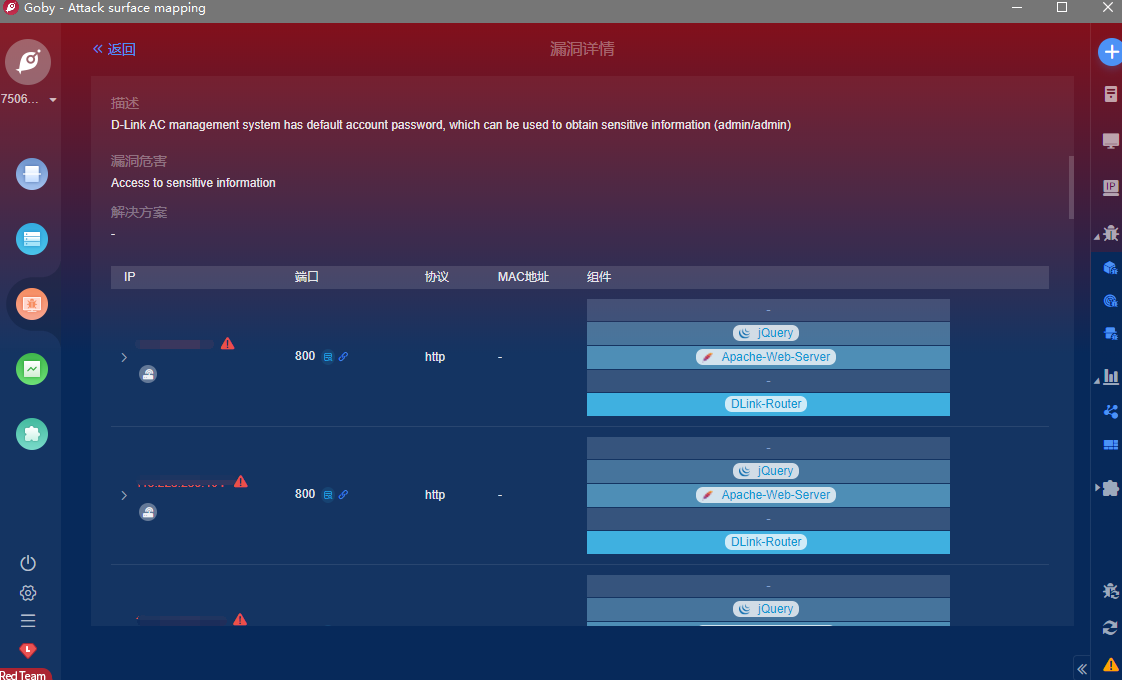Image resolution: width=1122 pixels, height=680 pixels.
Task: Open the vulnerability section in left sidebar
Action: point(32,304)
